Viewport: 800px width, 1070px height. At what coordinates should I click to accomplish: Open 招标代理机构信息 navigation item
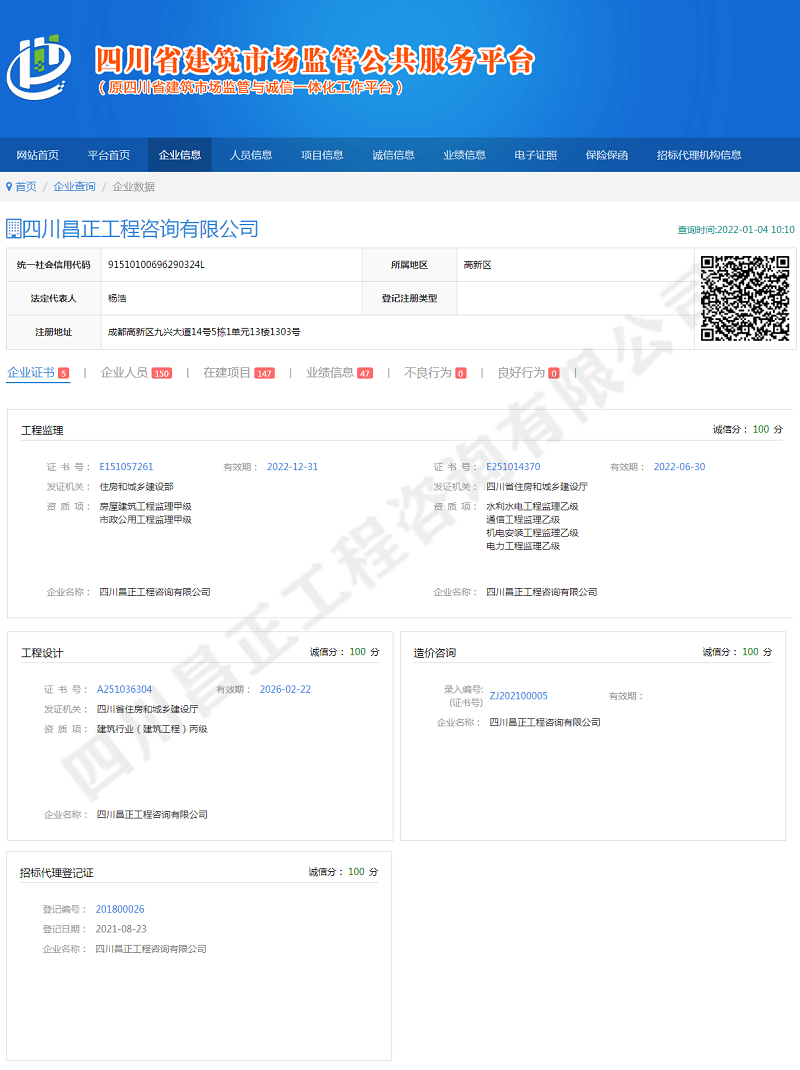tap(699, 155)
